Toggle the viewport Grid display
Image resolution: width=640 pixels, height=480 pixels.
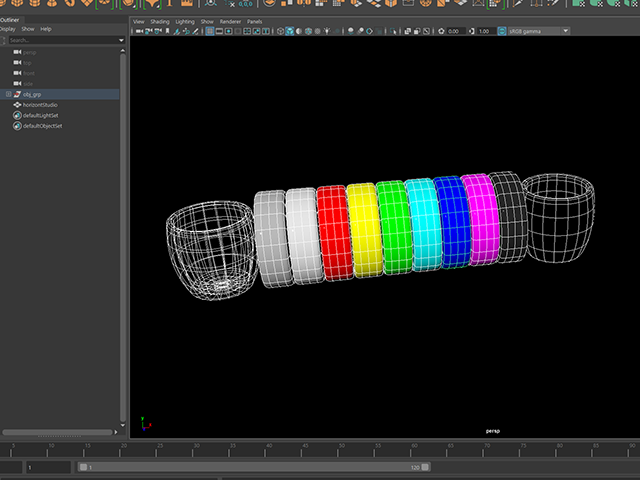tap(210, 31)
